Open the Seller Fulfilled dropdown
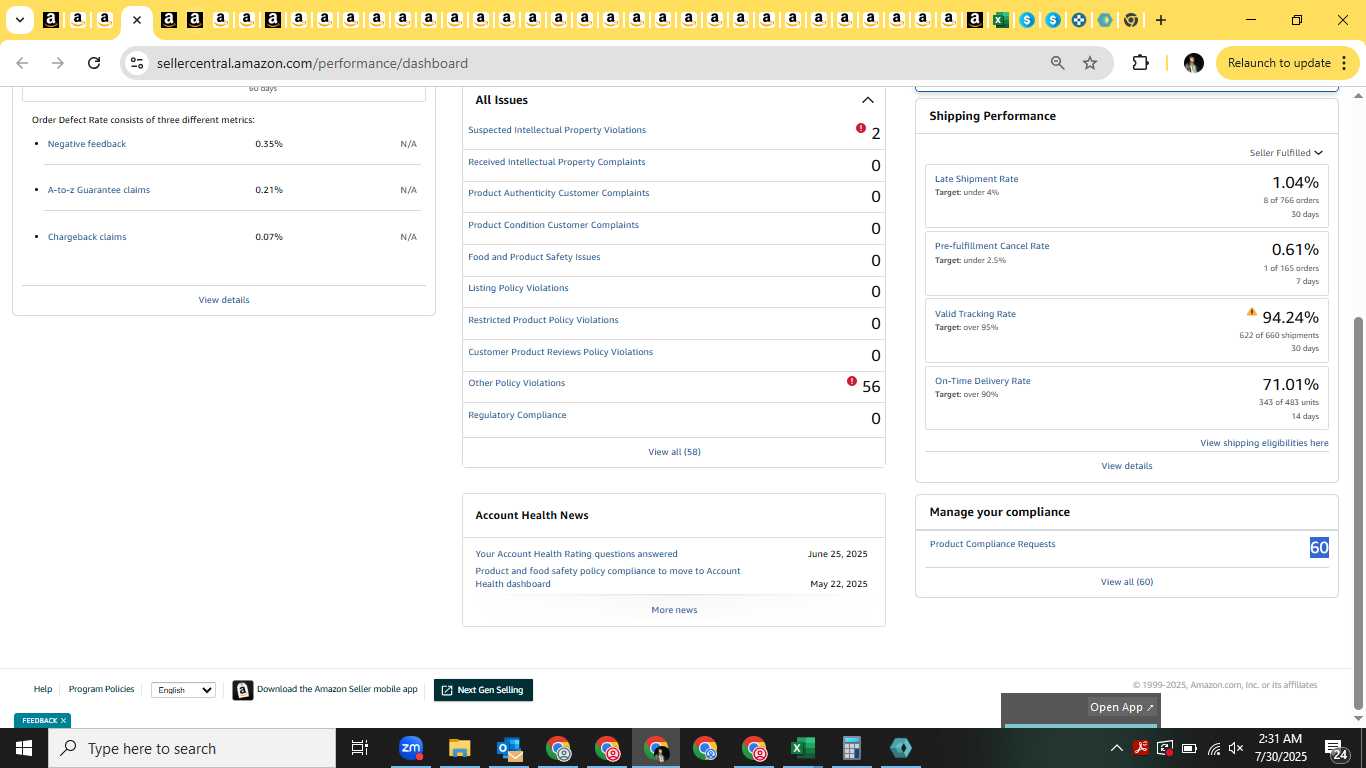This screenshot has width=1366, height=768. [1286, 153]
